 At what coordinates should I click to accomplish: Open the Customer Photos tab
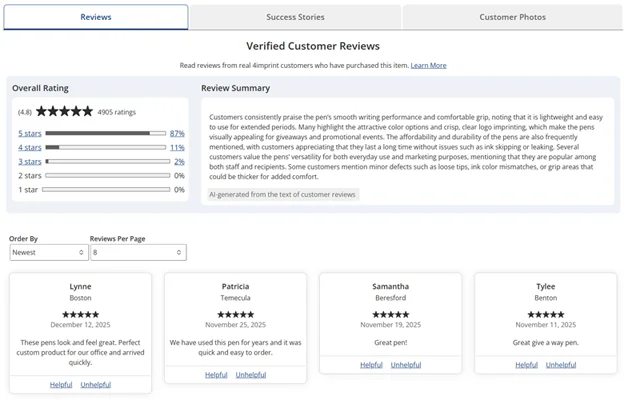click(513, 17)
